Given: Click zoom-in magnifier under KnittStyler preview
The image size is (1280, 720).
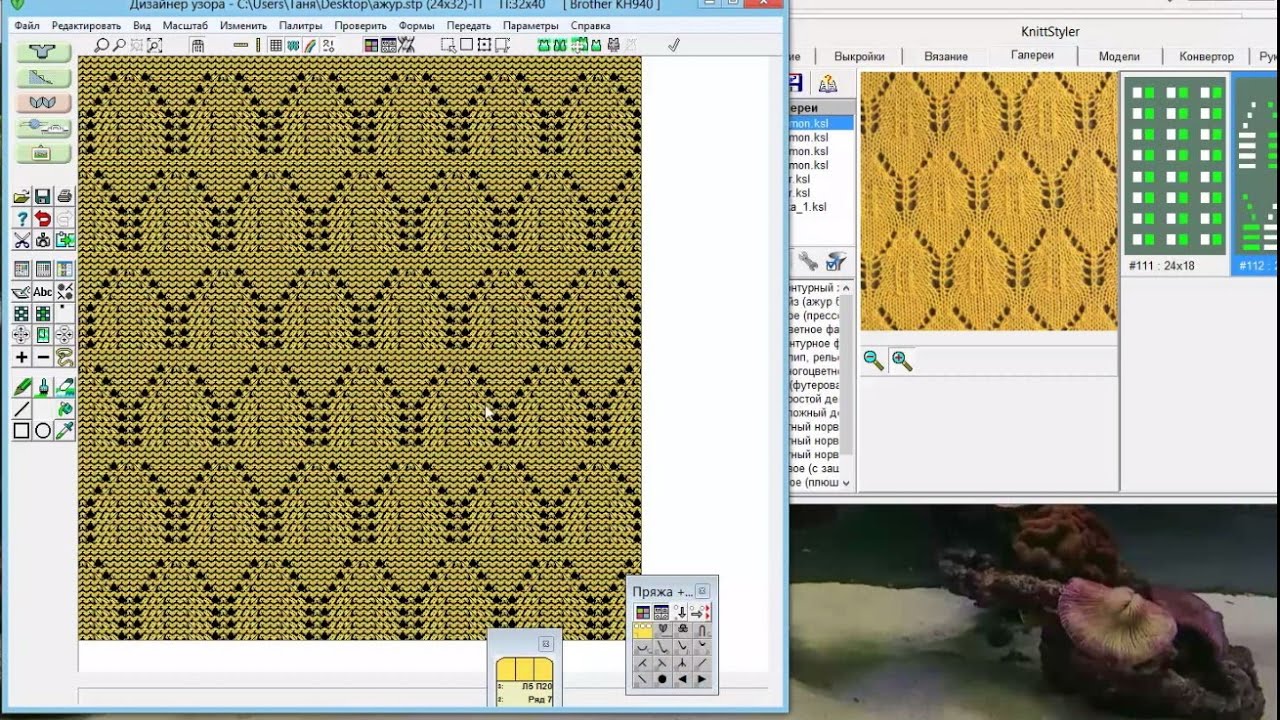Looking at the screenshot, I should 902,361.
